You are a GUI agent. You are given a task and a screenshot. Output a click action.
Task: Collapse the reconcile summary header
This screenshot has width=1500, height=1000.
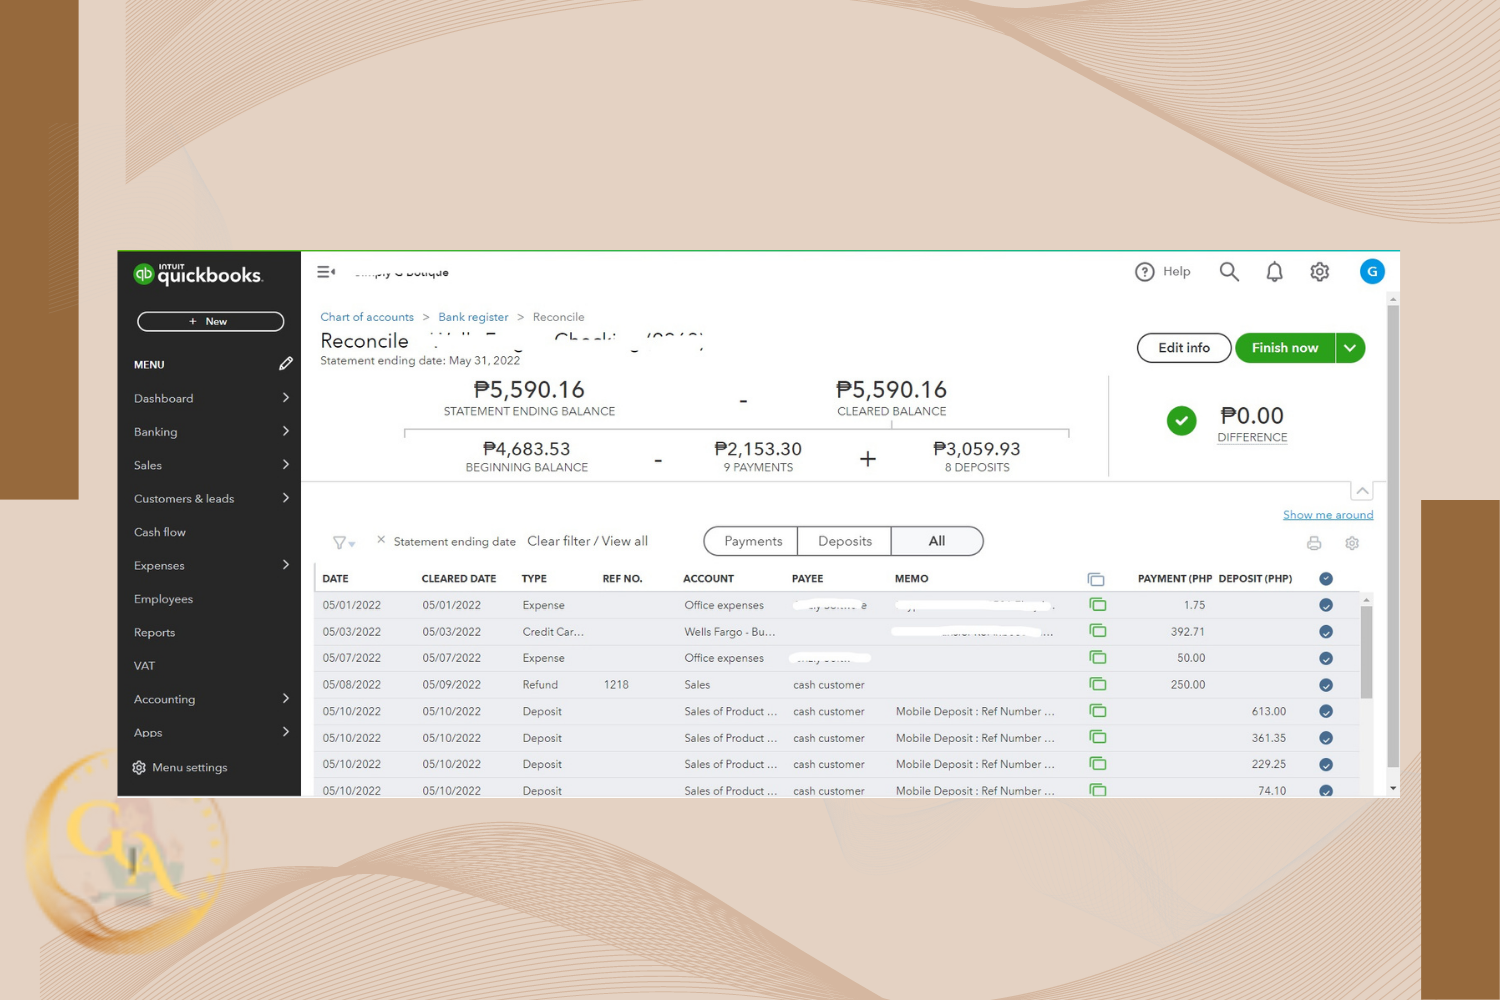(x=1362, y=491)
